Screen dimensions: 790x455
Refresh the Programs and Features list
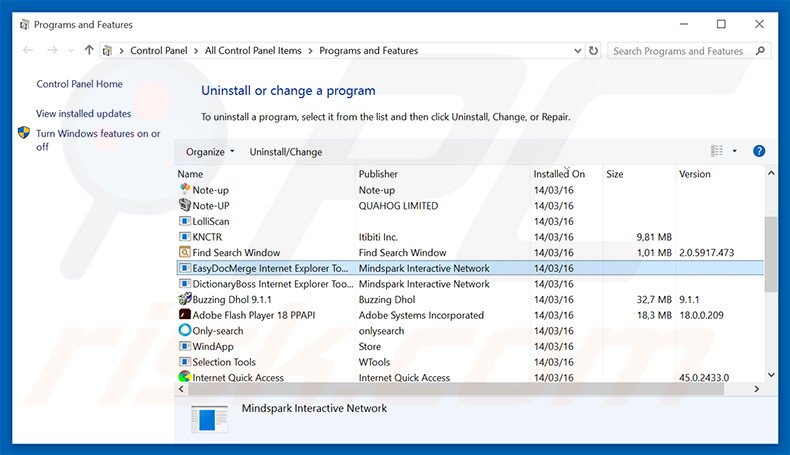point(594,50)
